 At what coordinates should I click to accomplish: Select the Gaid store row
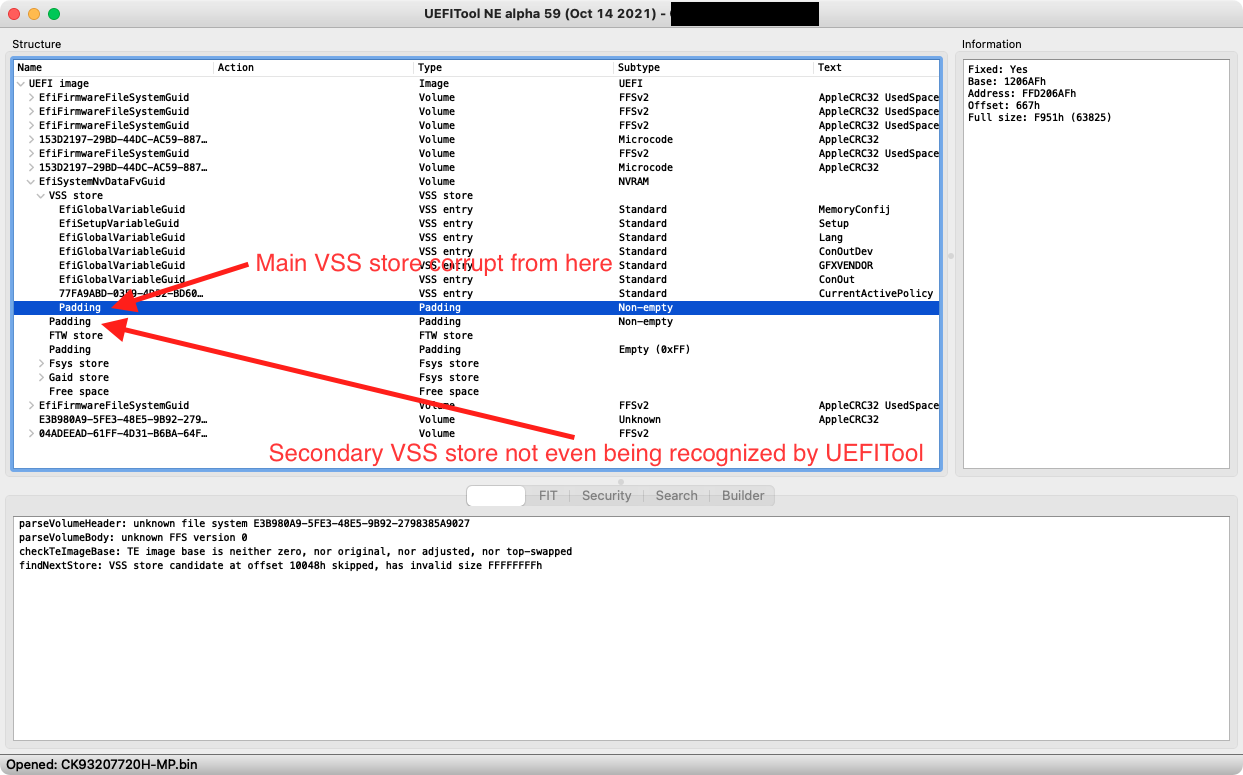click(x=477, y=378)
